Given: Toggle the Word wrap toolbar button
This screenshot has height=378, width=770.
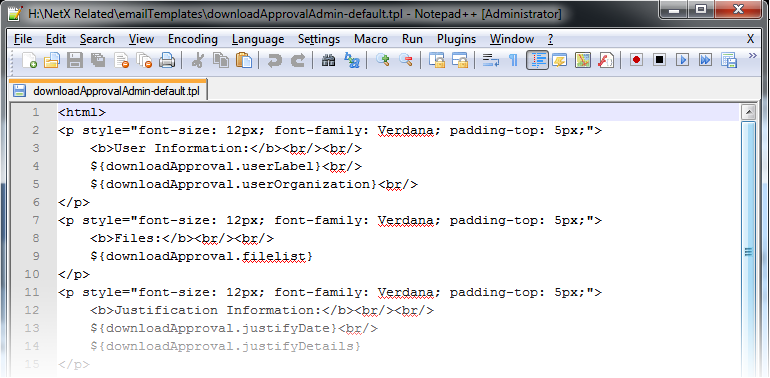Looking at the screenshot, I should click(x=491, y=60).
